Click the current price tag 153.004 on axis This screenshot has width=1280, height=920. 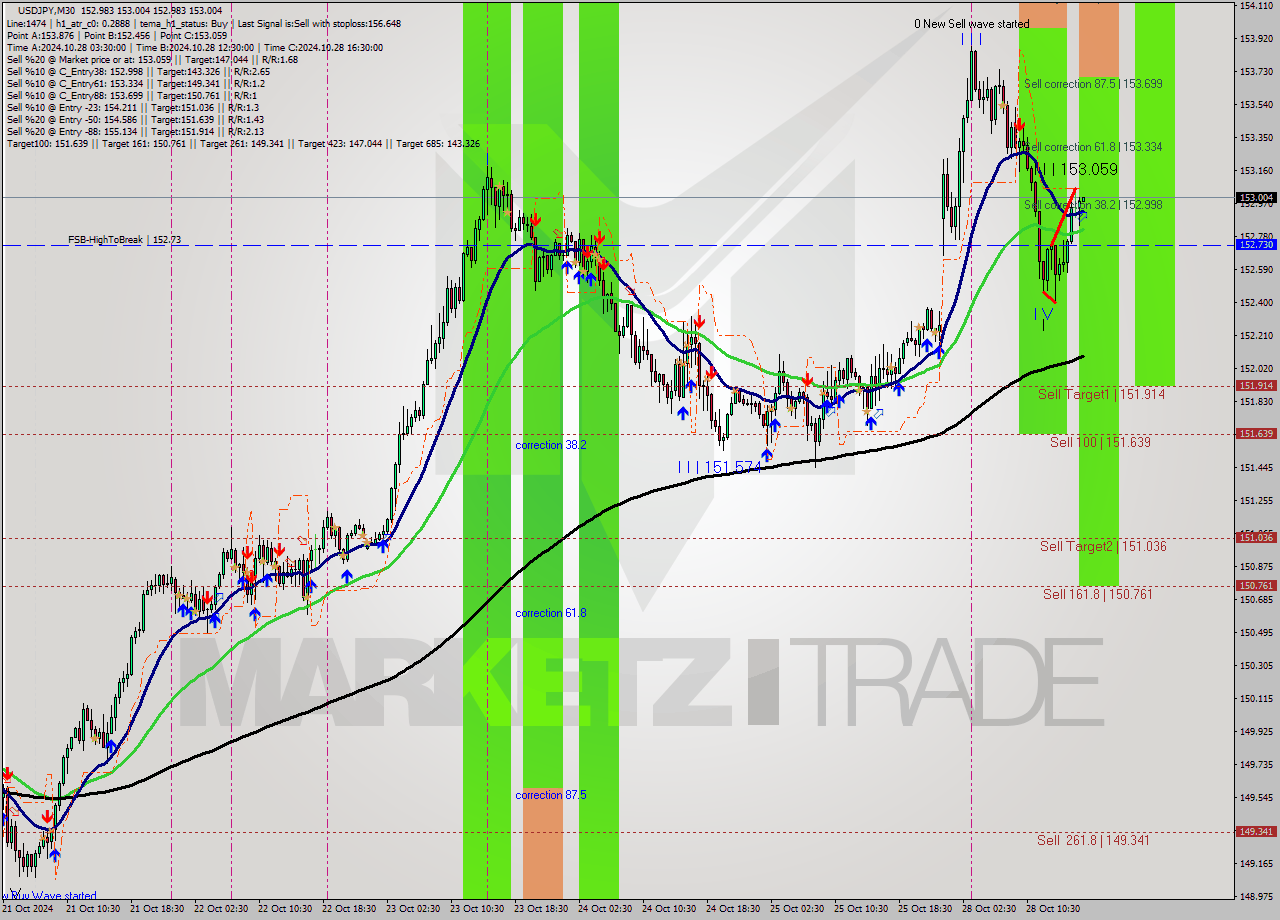pyautogui.click(x=1257, y=198)
